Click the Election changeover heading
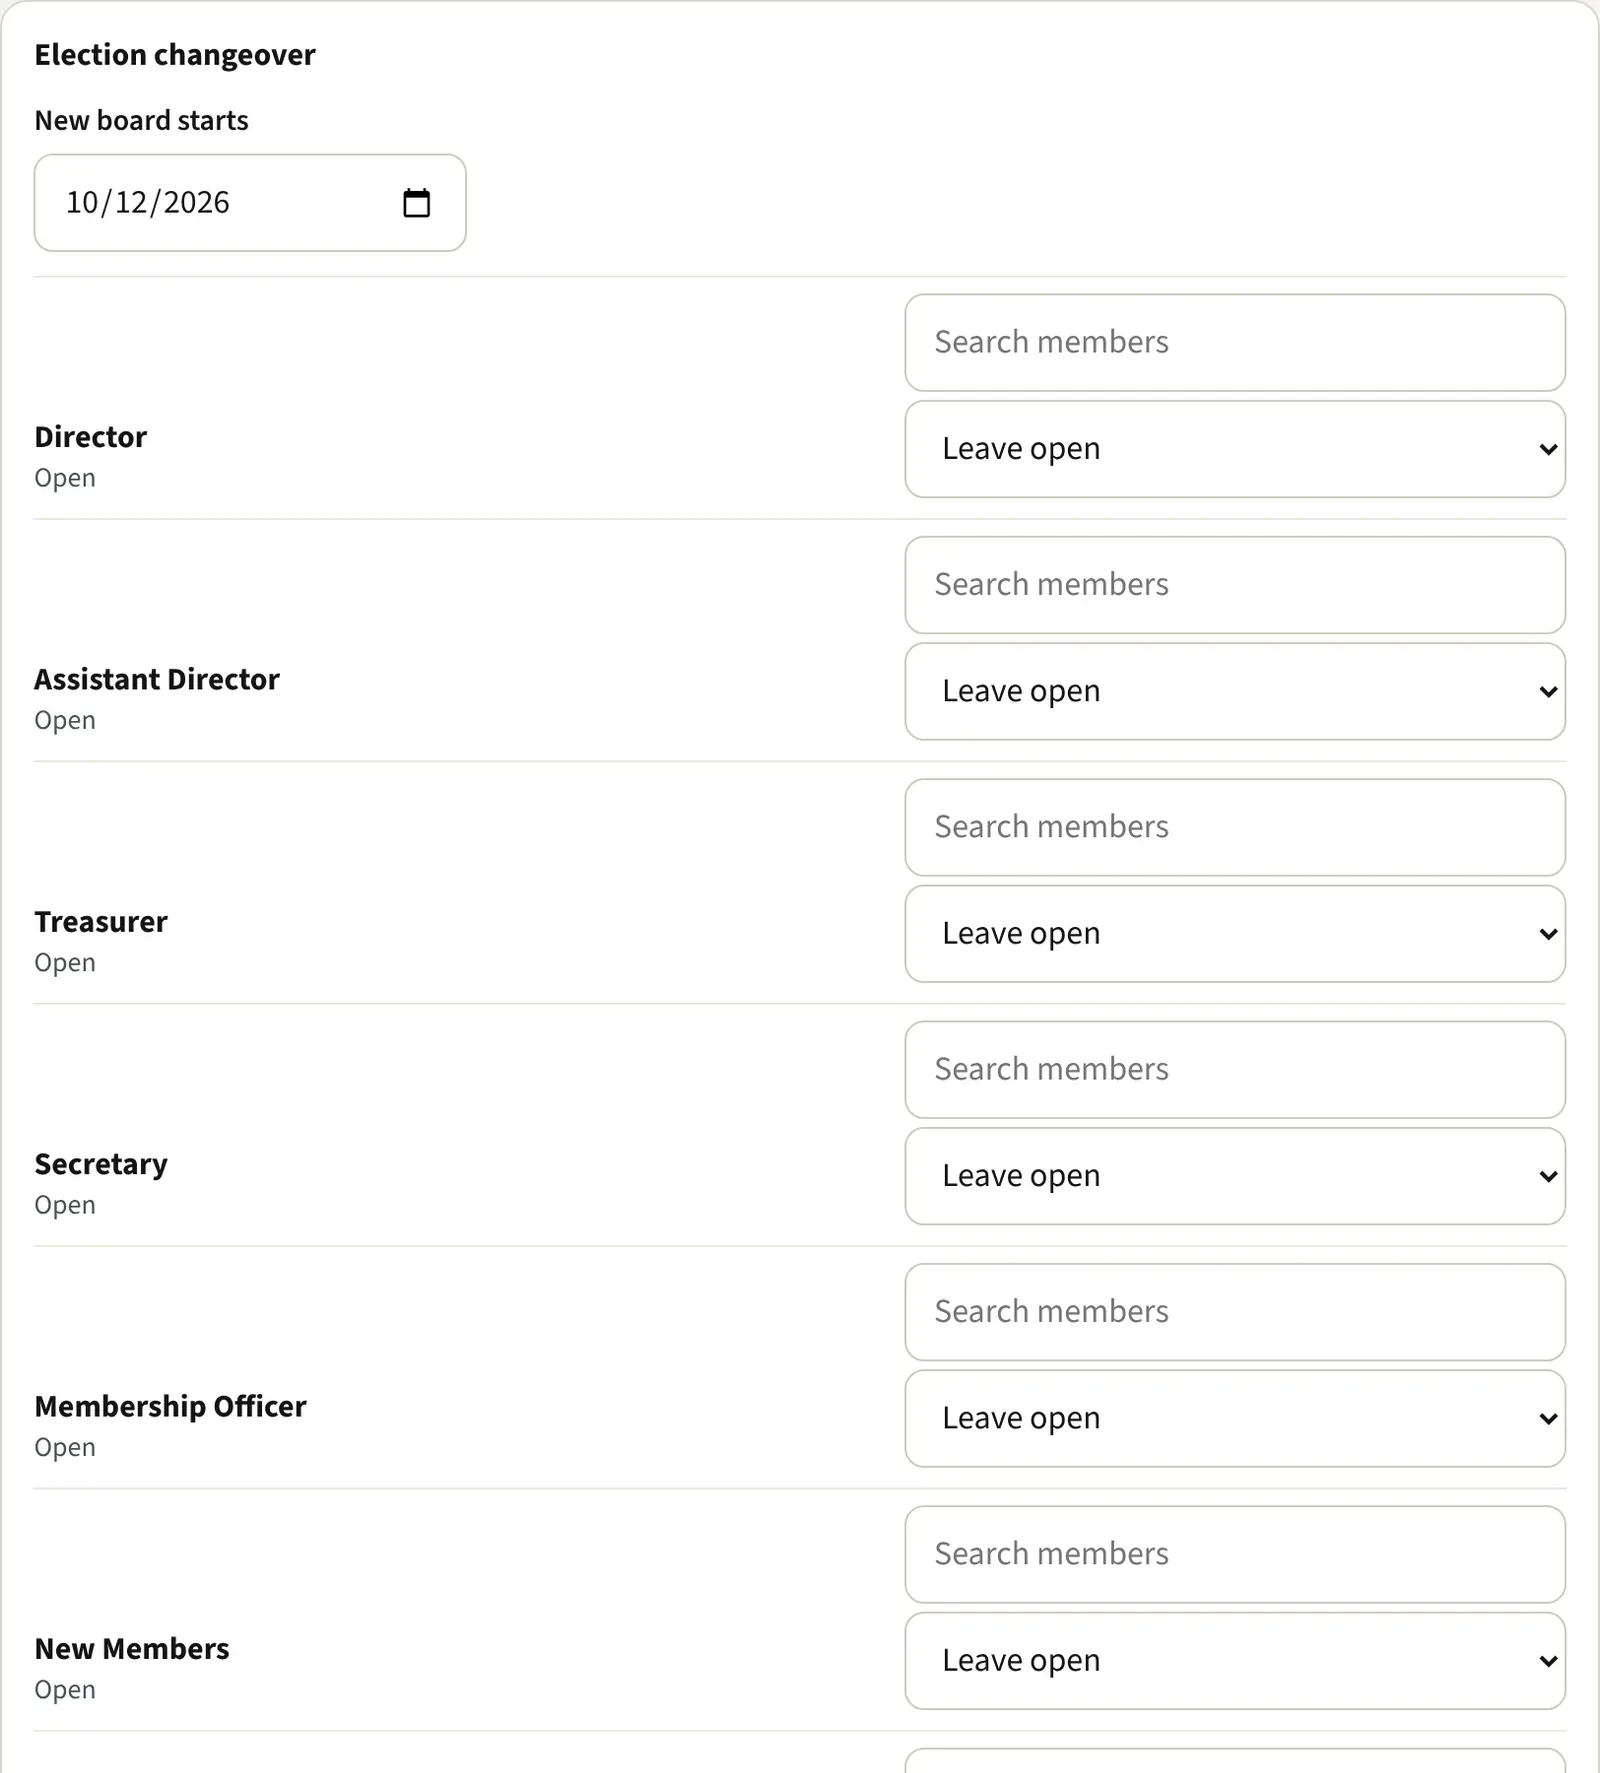Image resolution: width=1600 pixels, height=1773 pixels. coord(175,55)
